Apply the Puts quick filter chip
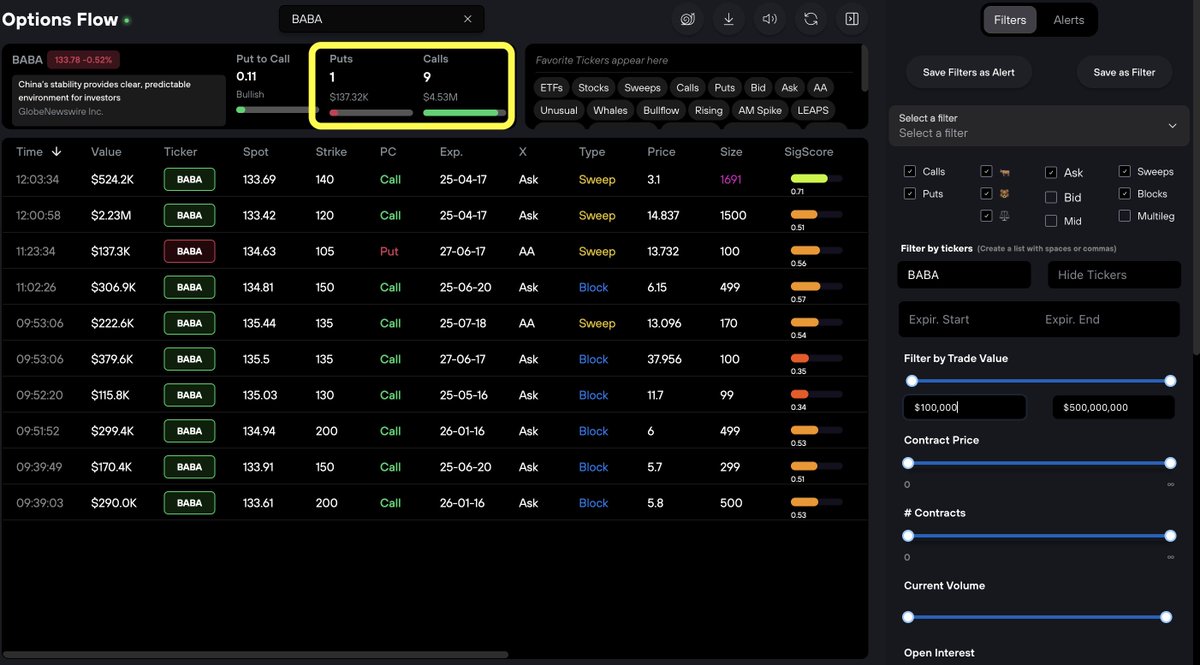Image resolution: width=1200 pixels, height=665 pixels. [x=725, y=88]
